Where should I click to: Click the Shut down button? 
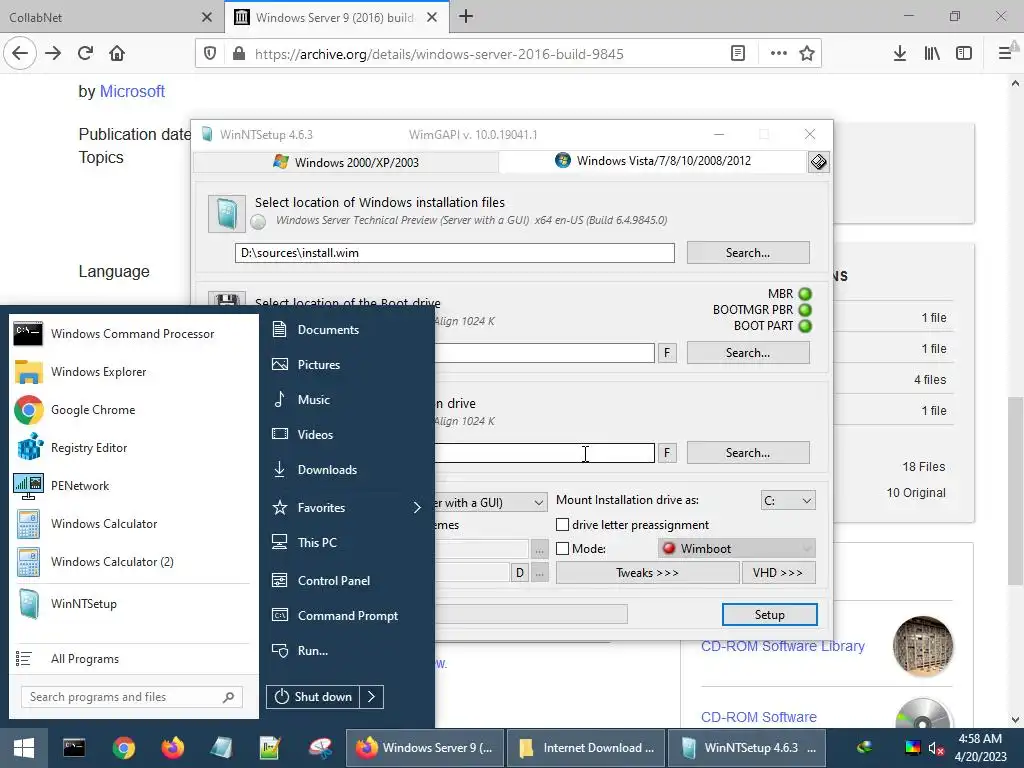point(313,697)
